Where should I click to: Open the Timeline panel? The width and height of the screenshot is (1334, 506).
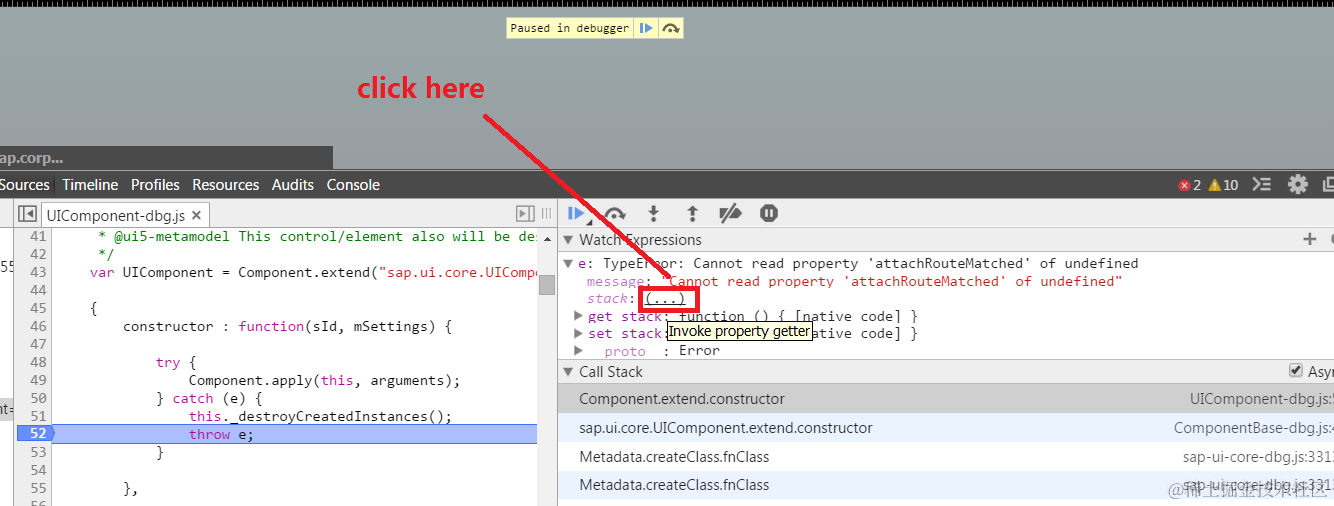pos(90,185)
